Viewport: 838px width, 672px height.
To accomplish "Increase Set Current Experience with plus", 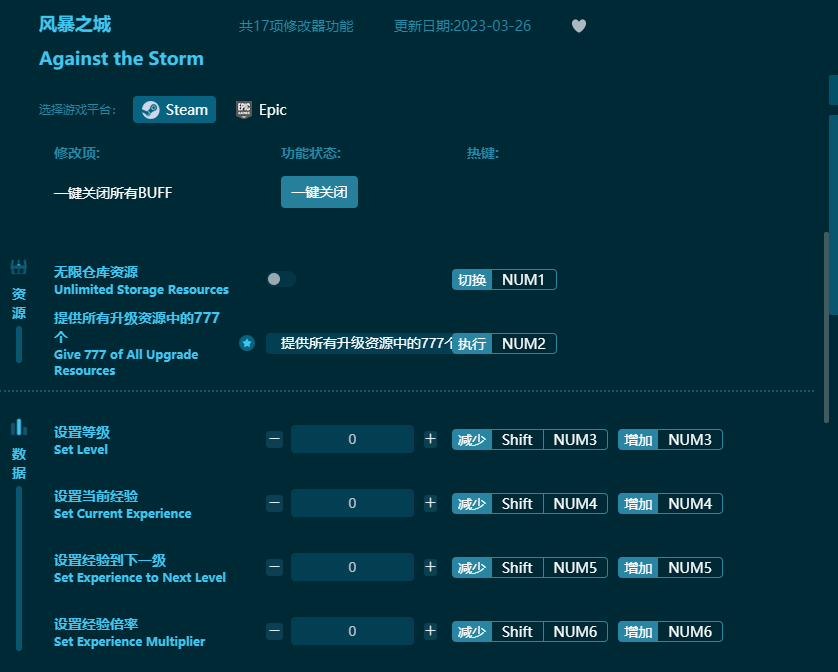I will coord(430,503).
